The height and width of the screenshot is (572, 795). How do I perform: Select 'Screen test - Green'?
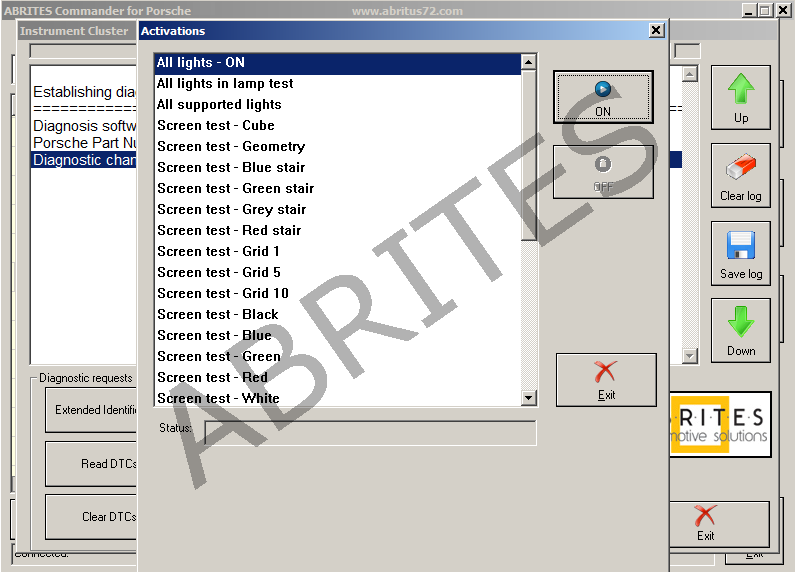(x=338, y=356)
